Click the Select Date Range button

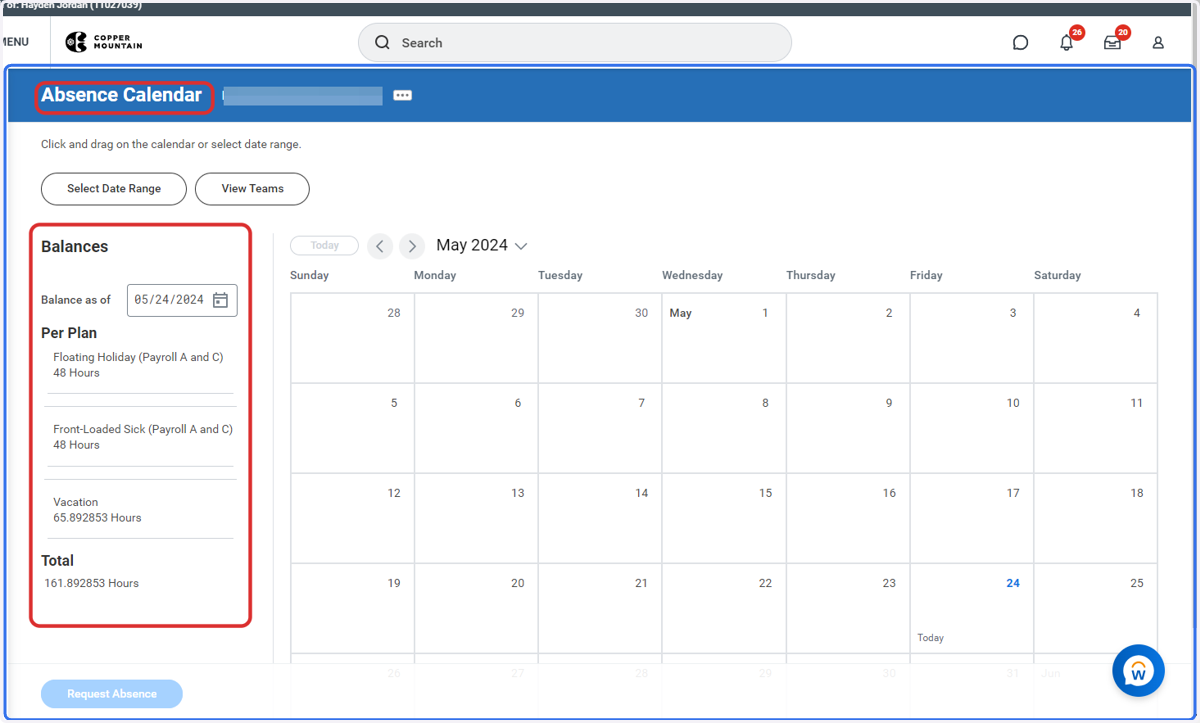[x=114, y=188]
